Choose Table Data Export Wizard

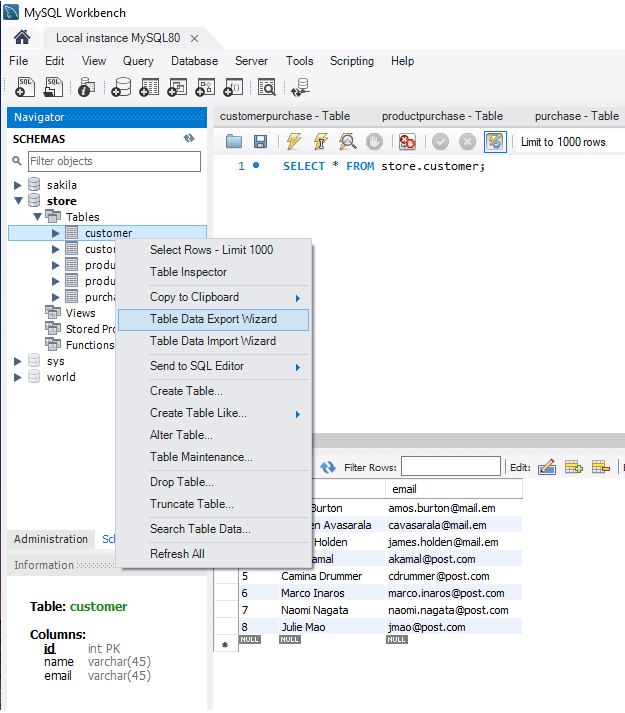[x=213, y=319]
